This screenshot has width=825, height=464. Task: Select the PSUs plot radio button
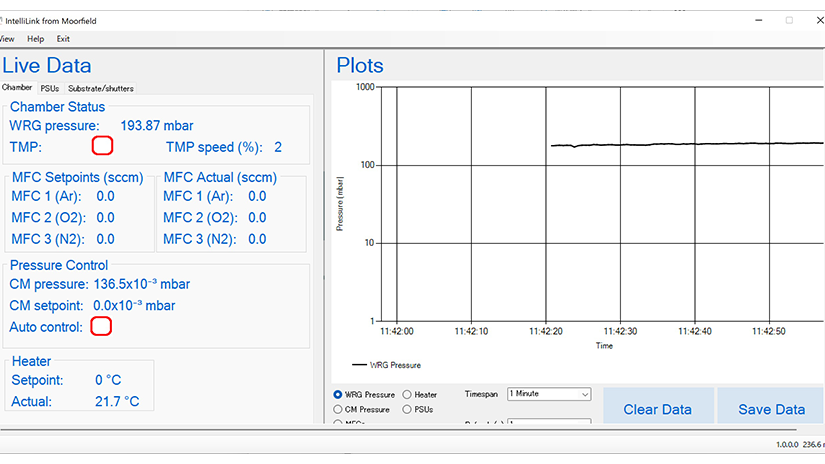click(x=407, y=409)
